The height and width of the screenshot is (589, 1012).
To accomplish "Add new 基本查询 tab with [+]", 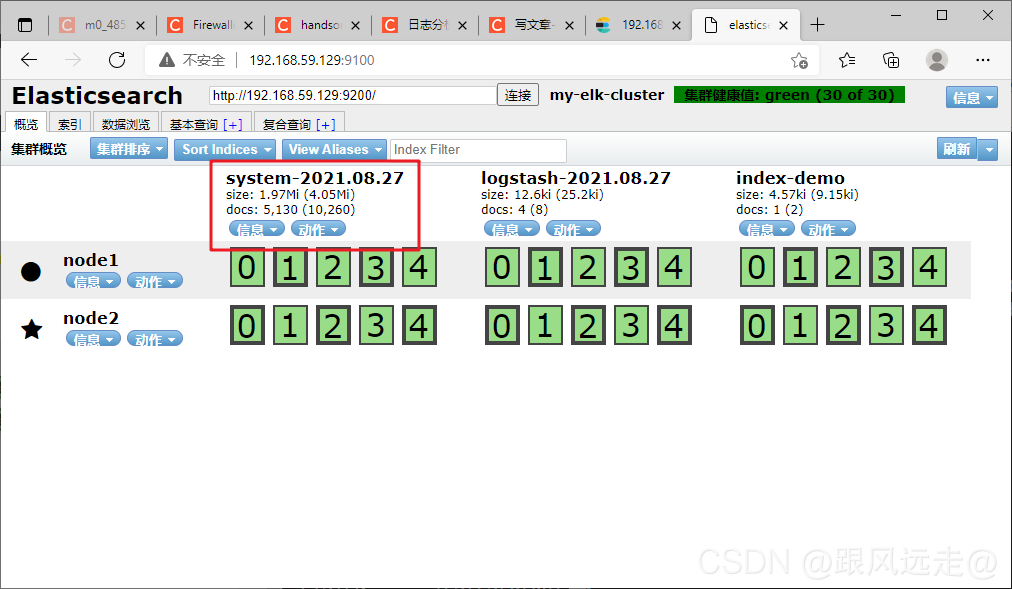I will tap(233, 125).
